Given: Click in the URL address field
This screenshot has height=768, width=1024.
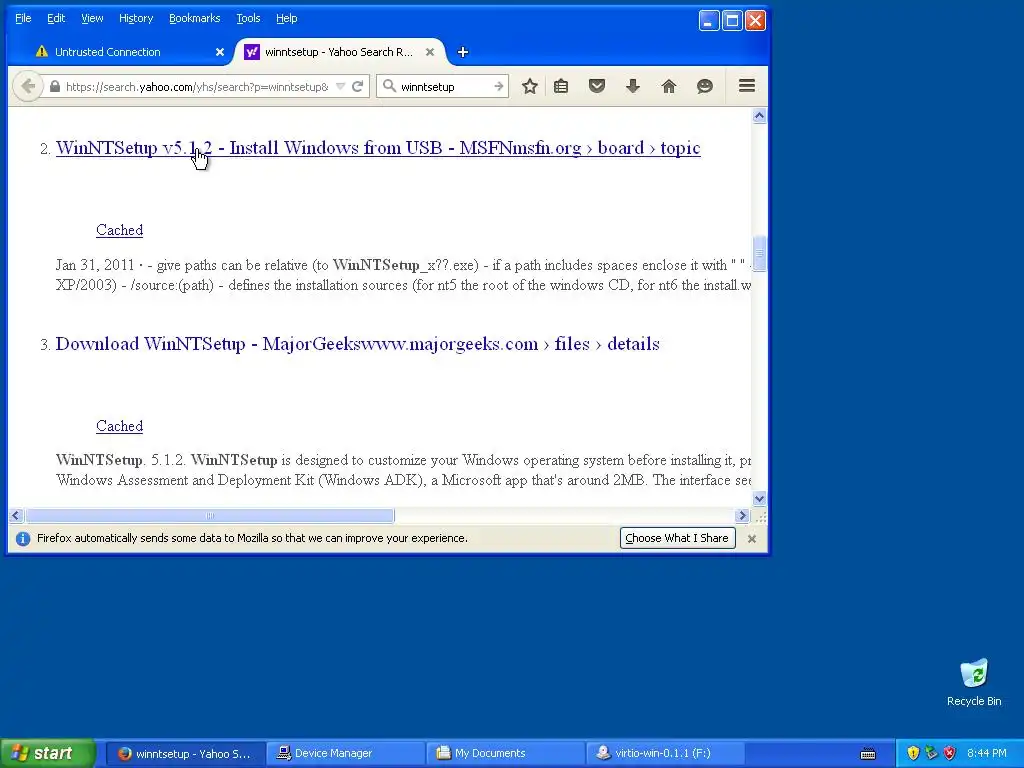Looking at the screenshot, I should pos(197,86).
